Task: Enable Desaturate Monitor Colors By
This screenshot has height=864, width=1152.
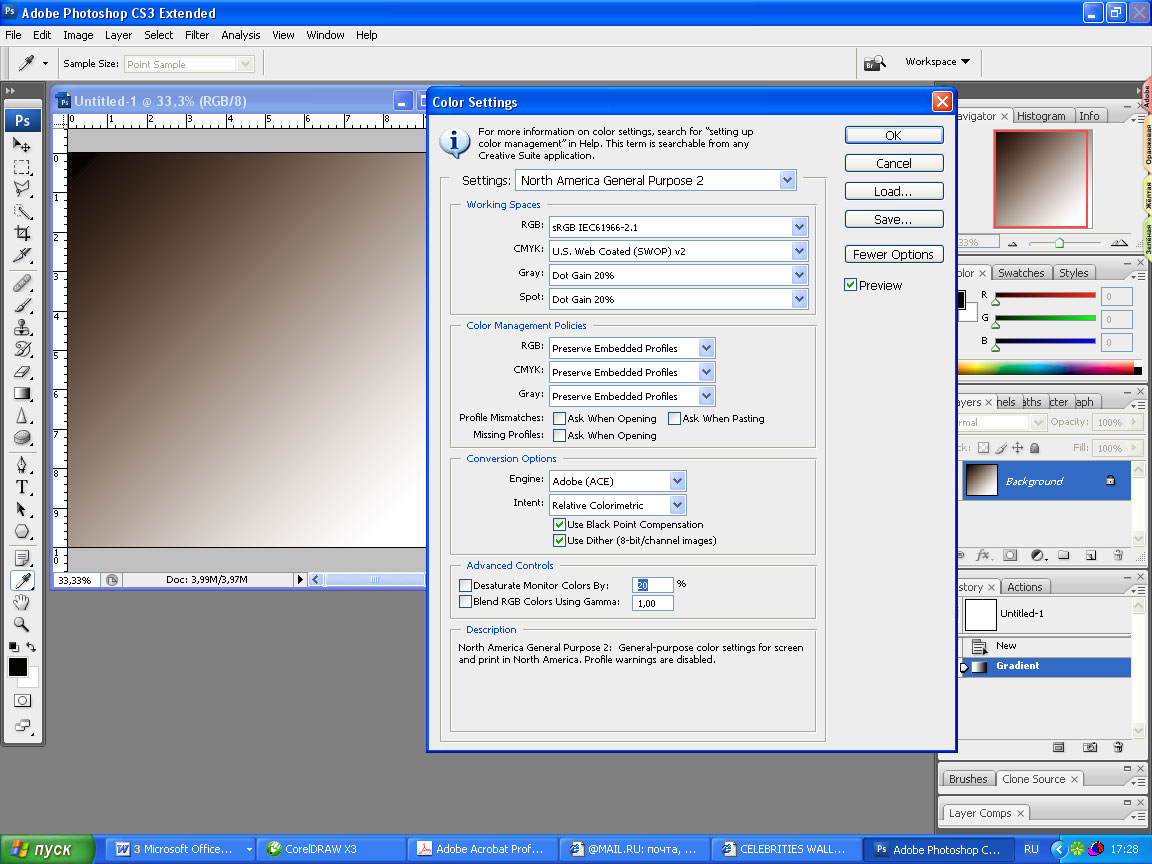Action: tap(465, 586)
